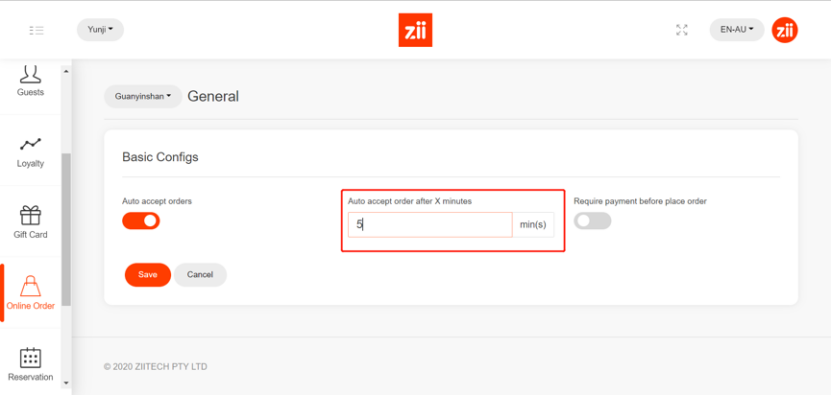Select the Online Order bag icon
The image size is (831, 396).
tap(30, 286)
